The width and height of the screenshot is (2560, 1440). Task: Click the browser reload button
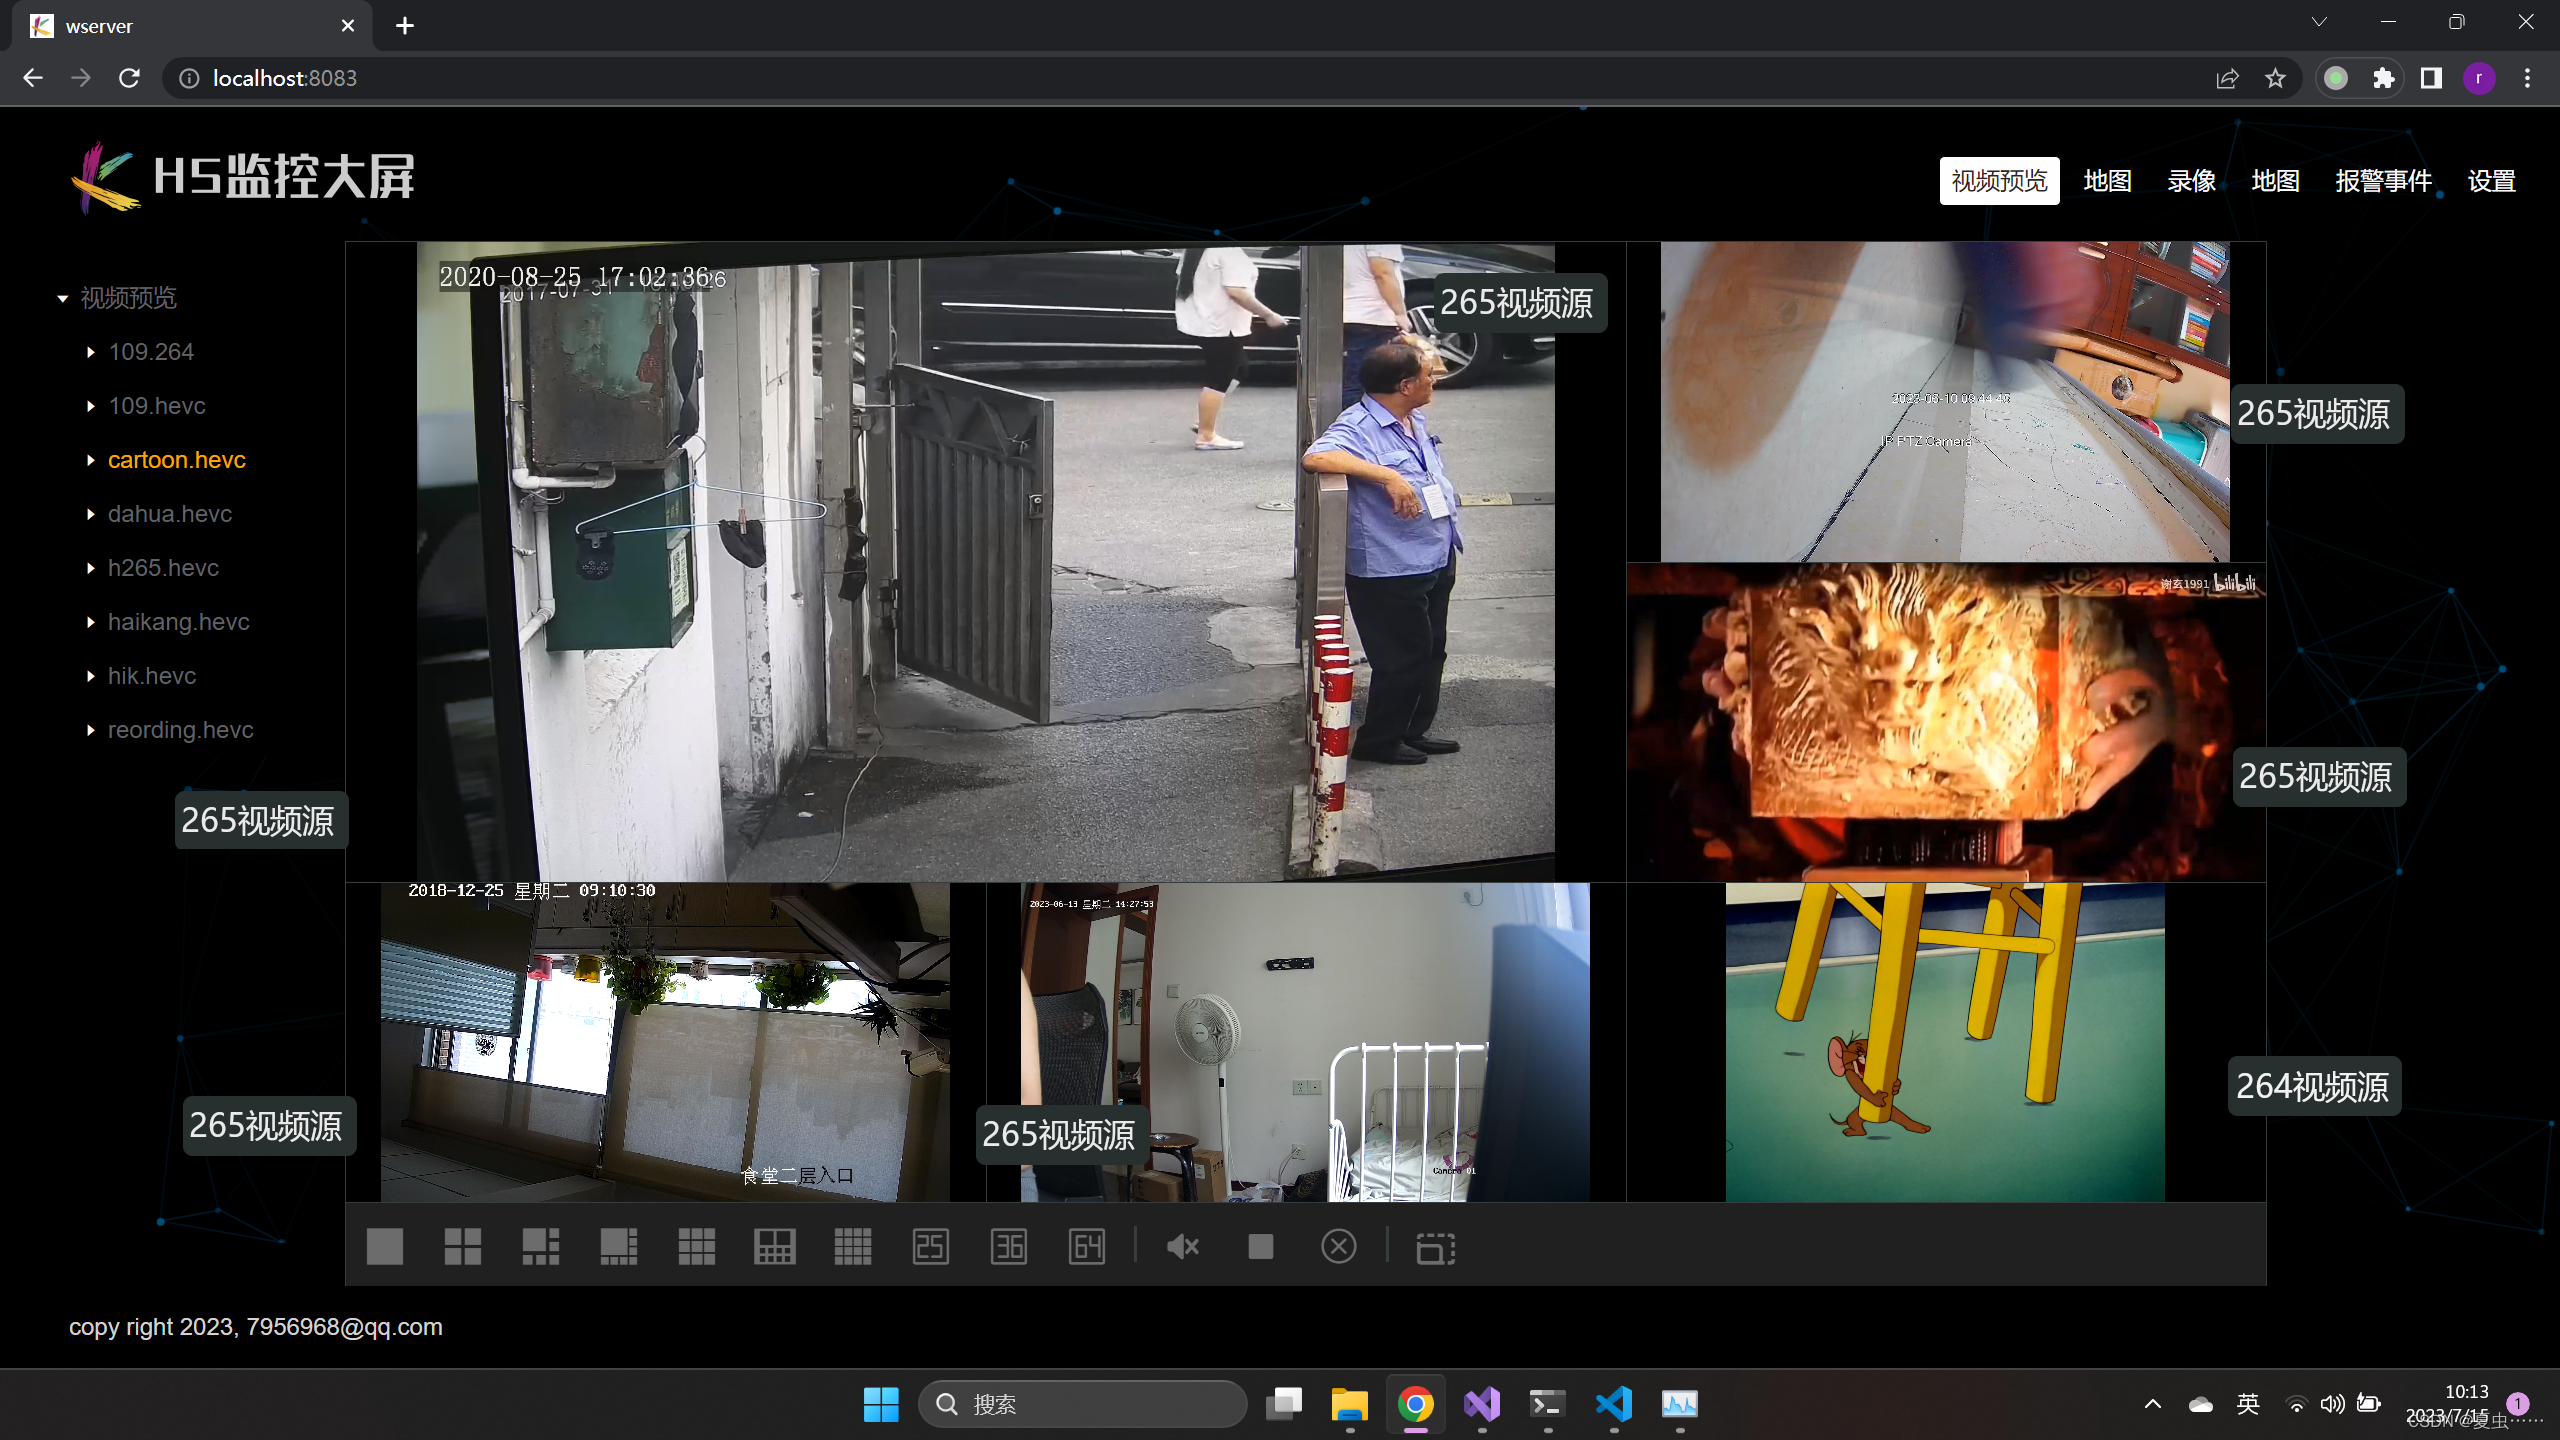129,78
